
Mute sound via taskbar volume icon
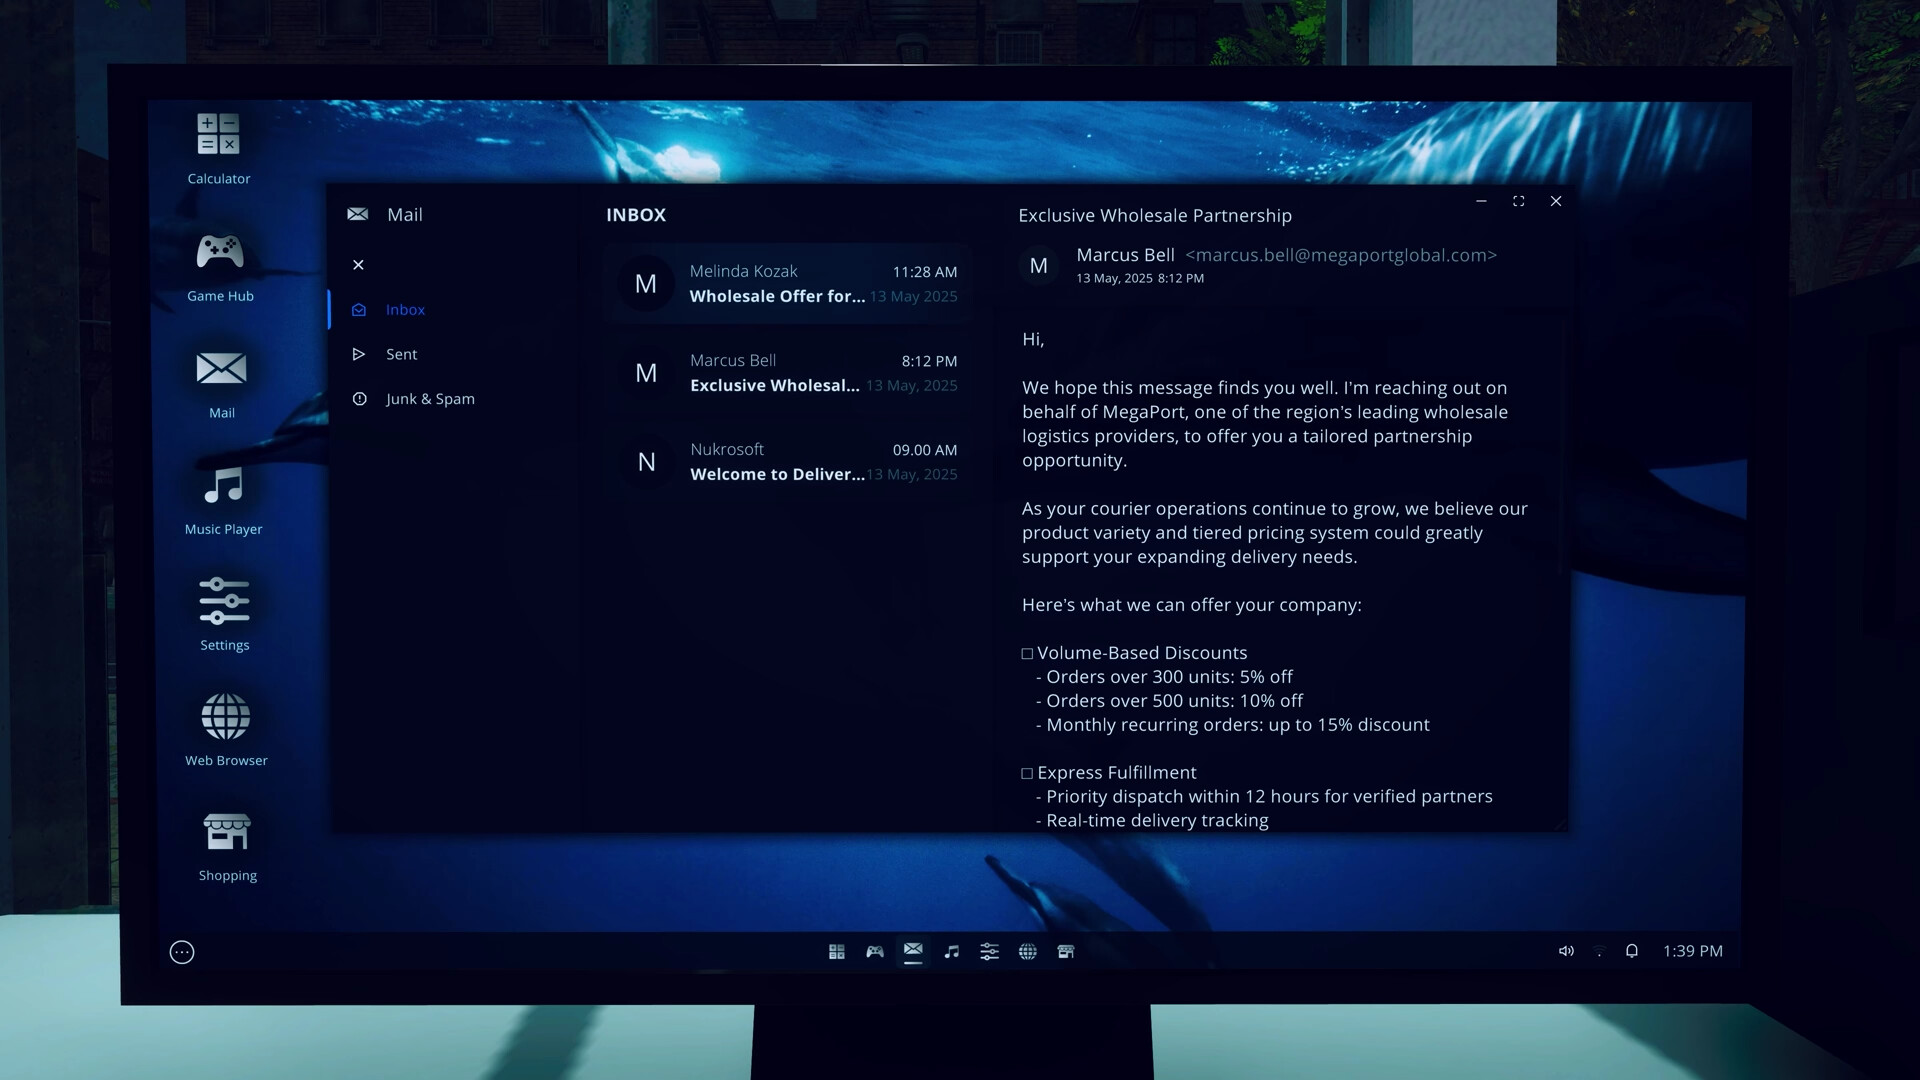pos(1566,951)
